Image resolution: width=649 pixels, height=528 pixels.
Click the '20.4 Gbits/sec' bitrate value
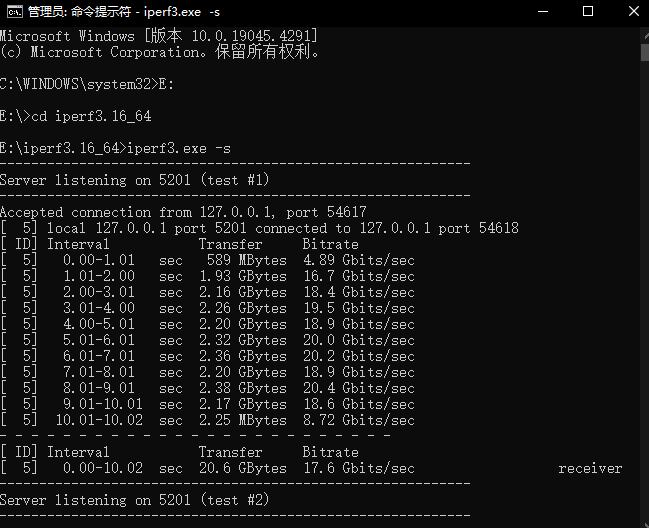coord(358,388)
